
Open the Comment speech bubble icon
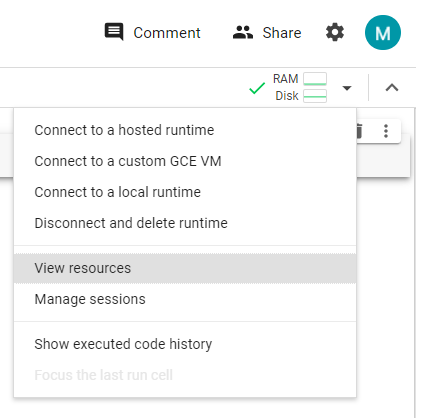coord(114,32)
